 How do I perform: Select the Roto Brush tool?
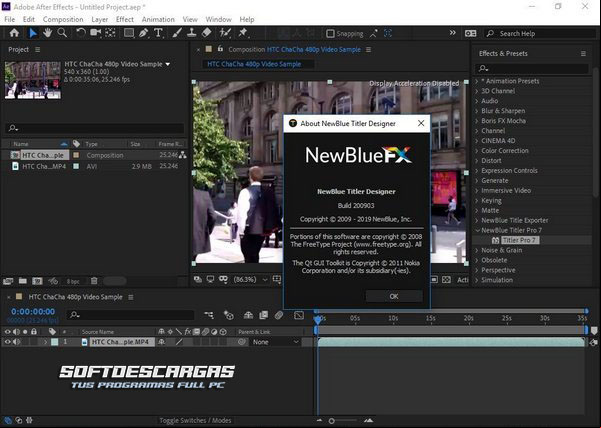pyautogui.click(x=225, y=33)
